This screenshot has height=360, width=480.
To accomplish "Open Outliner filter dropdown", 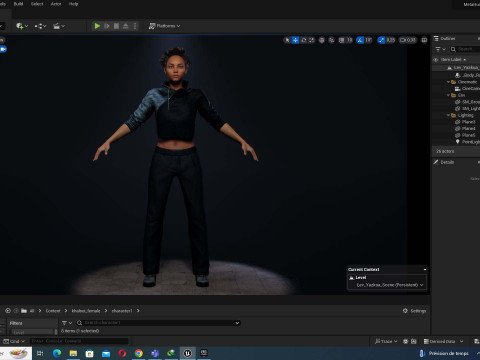I will [x=440, y=49].
